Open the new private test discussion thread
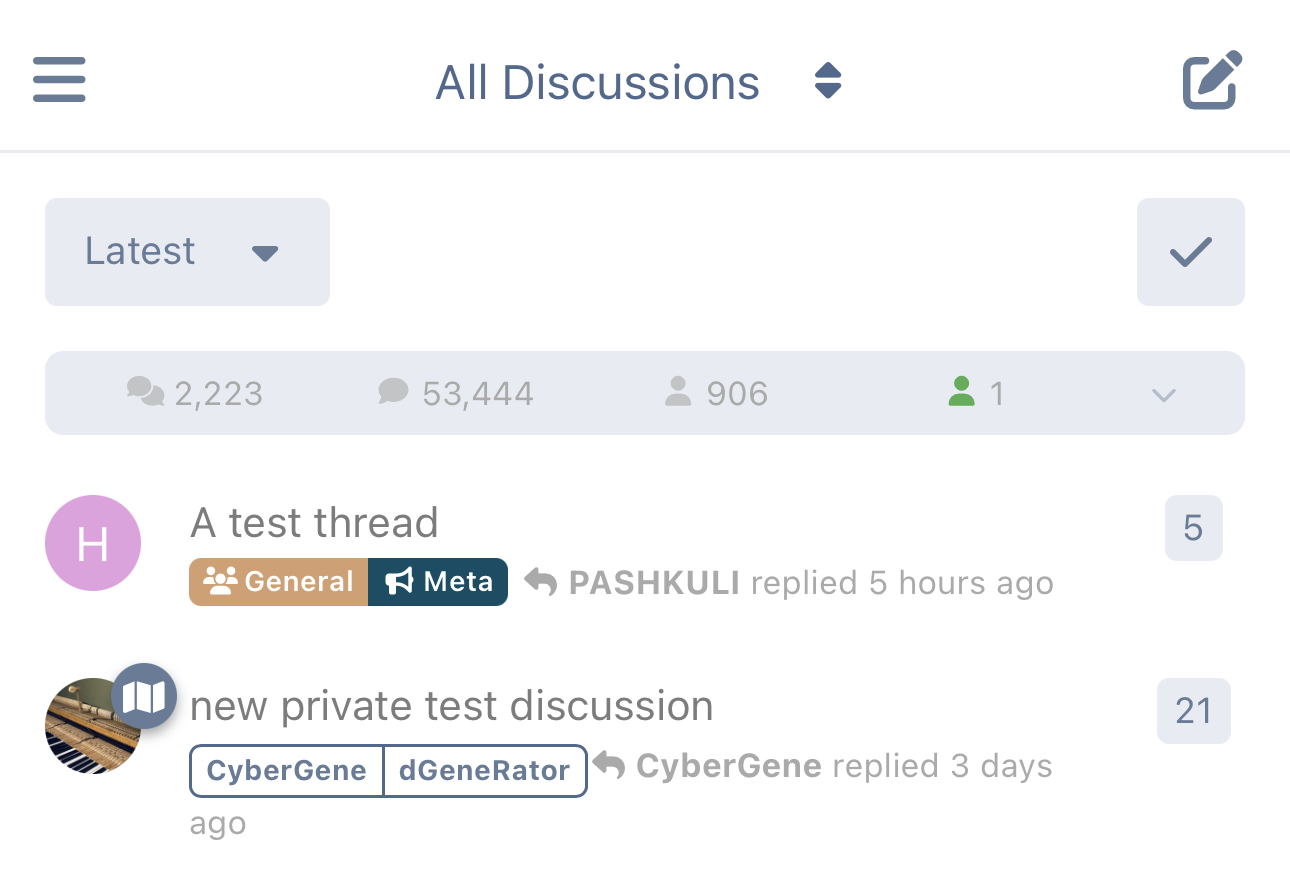 click(452, 705)
